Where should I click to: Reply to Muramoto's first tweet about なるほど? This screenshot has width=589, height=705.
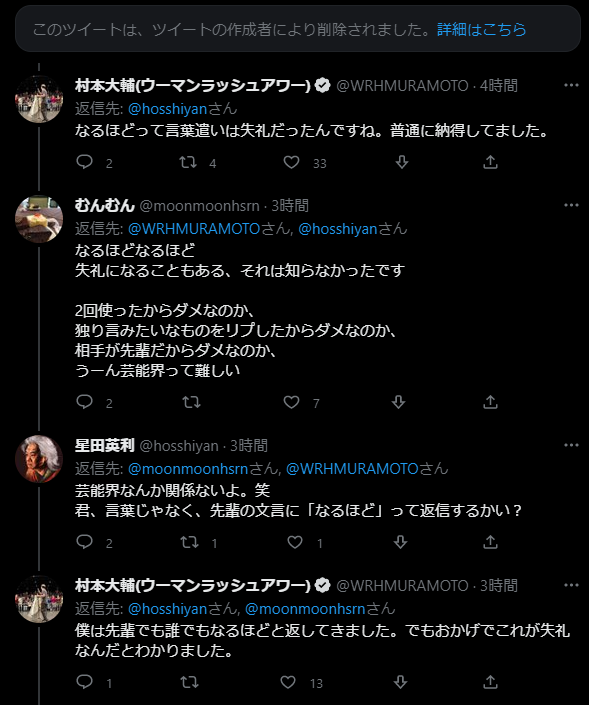click(x=85, y=162)
